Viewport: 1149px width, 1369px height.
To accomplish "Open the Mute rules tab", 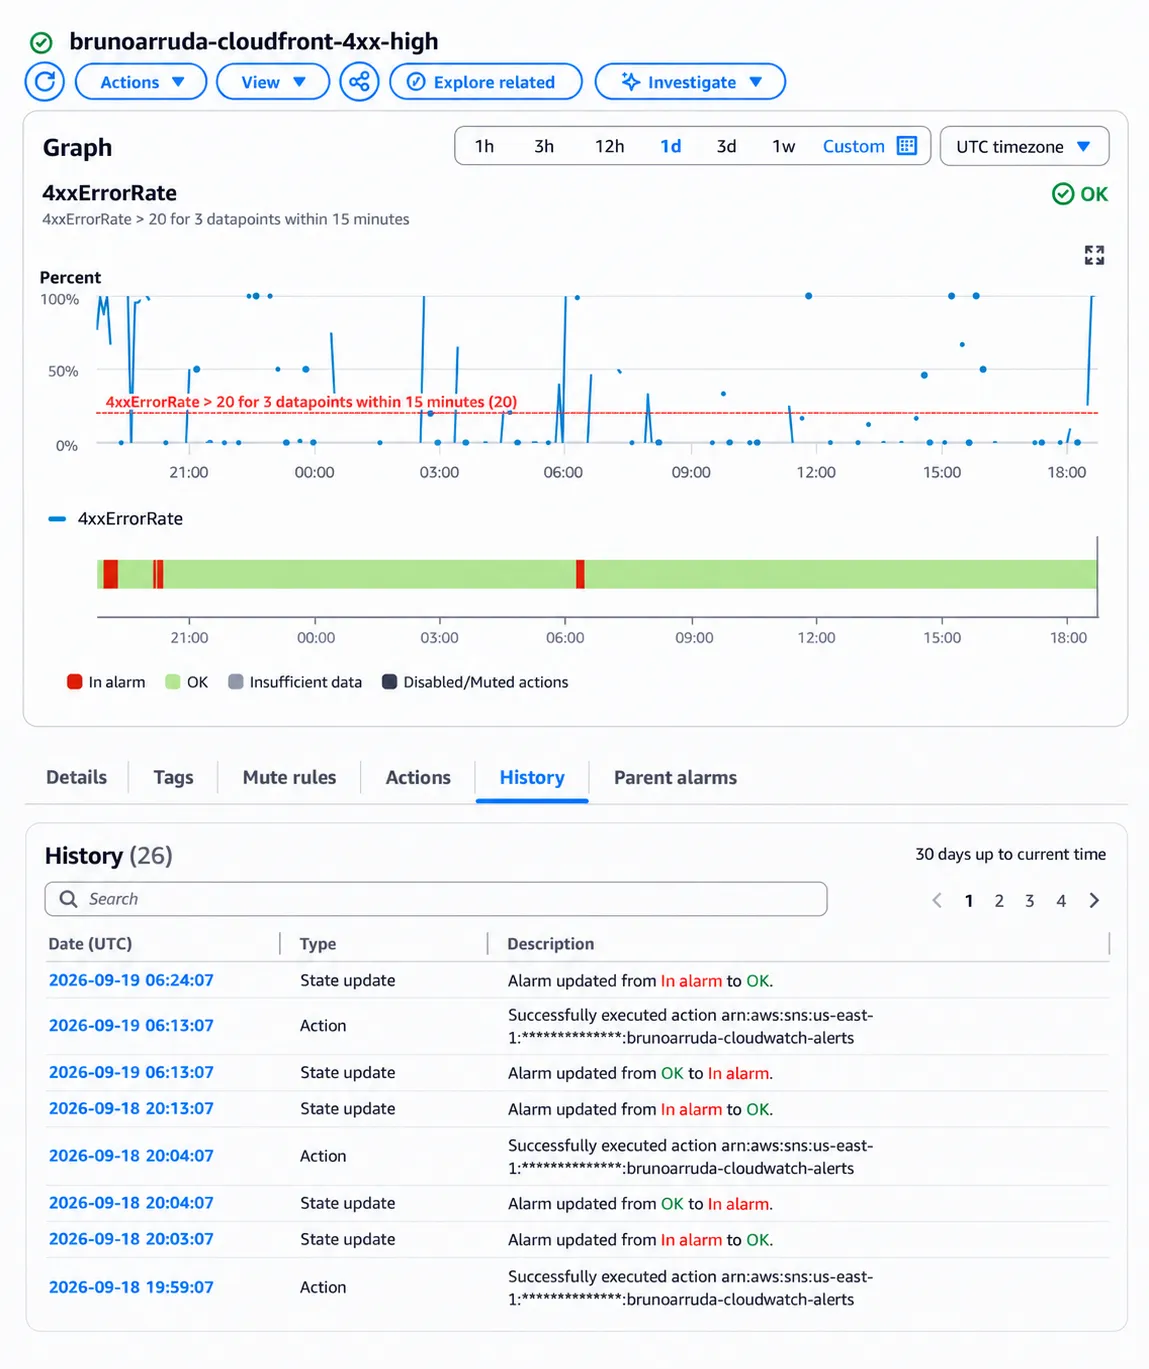I will pyautogui.click(x=289, y=777).
